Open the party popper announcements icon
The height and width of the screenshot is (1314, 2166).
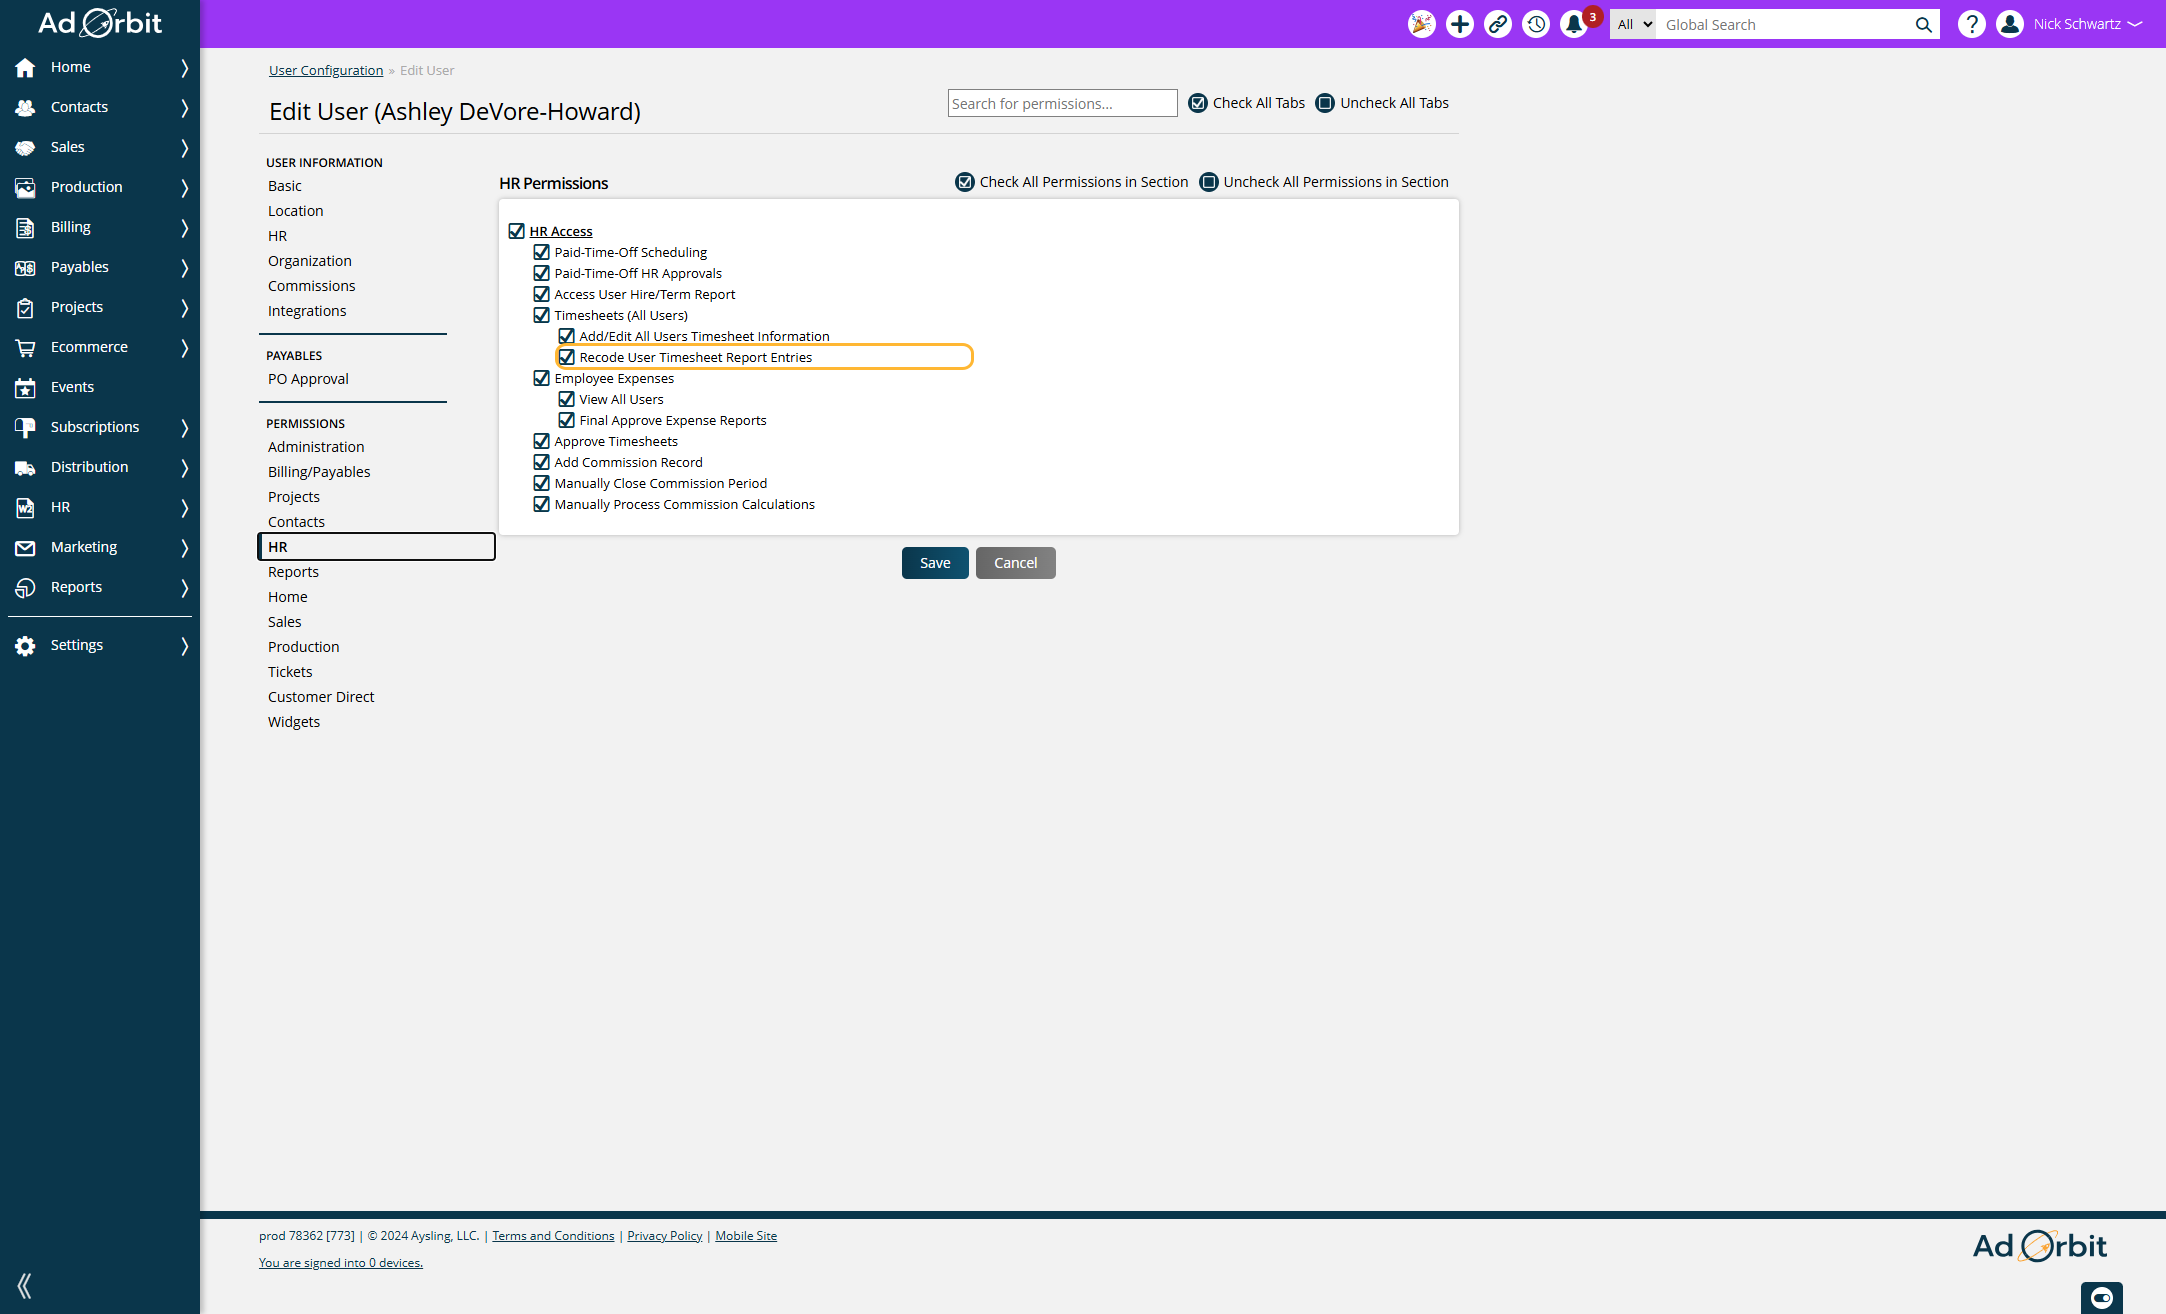[x=1421, y=24]
